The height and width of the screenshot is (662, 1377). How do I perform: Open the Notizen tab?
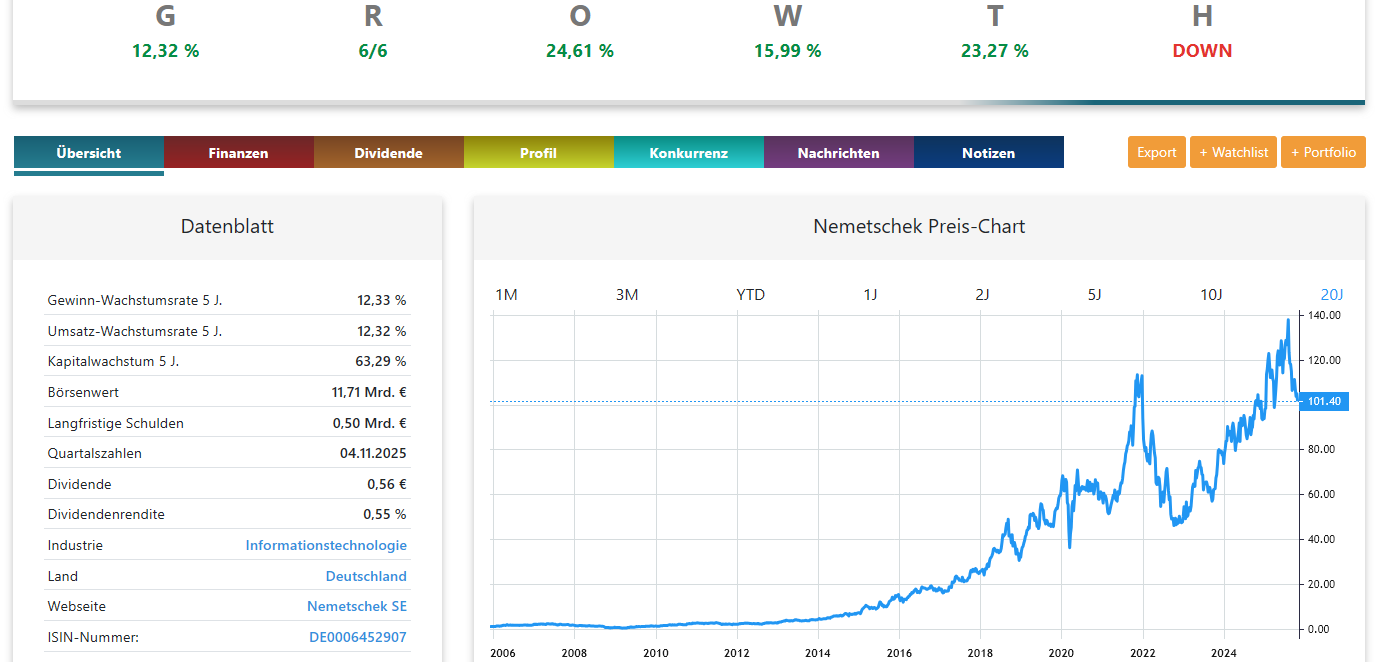[x=988, y=152]
